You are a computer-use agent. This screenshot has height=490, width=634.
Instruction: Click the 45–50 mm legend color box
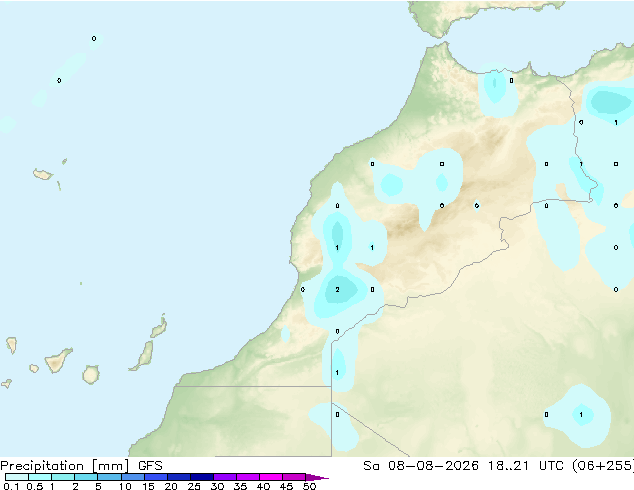pyautogui.click(x=294, y=477)
